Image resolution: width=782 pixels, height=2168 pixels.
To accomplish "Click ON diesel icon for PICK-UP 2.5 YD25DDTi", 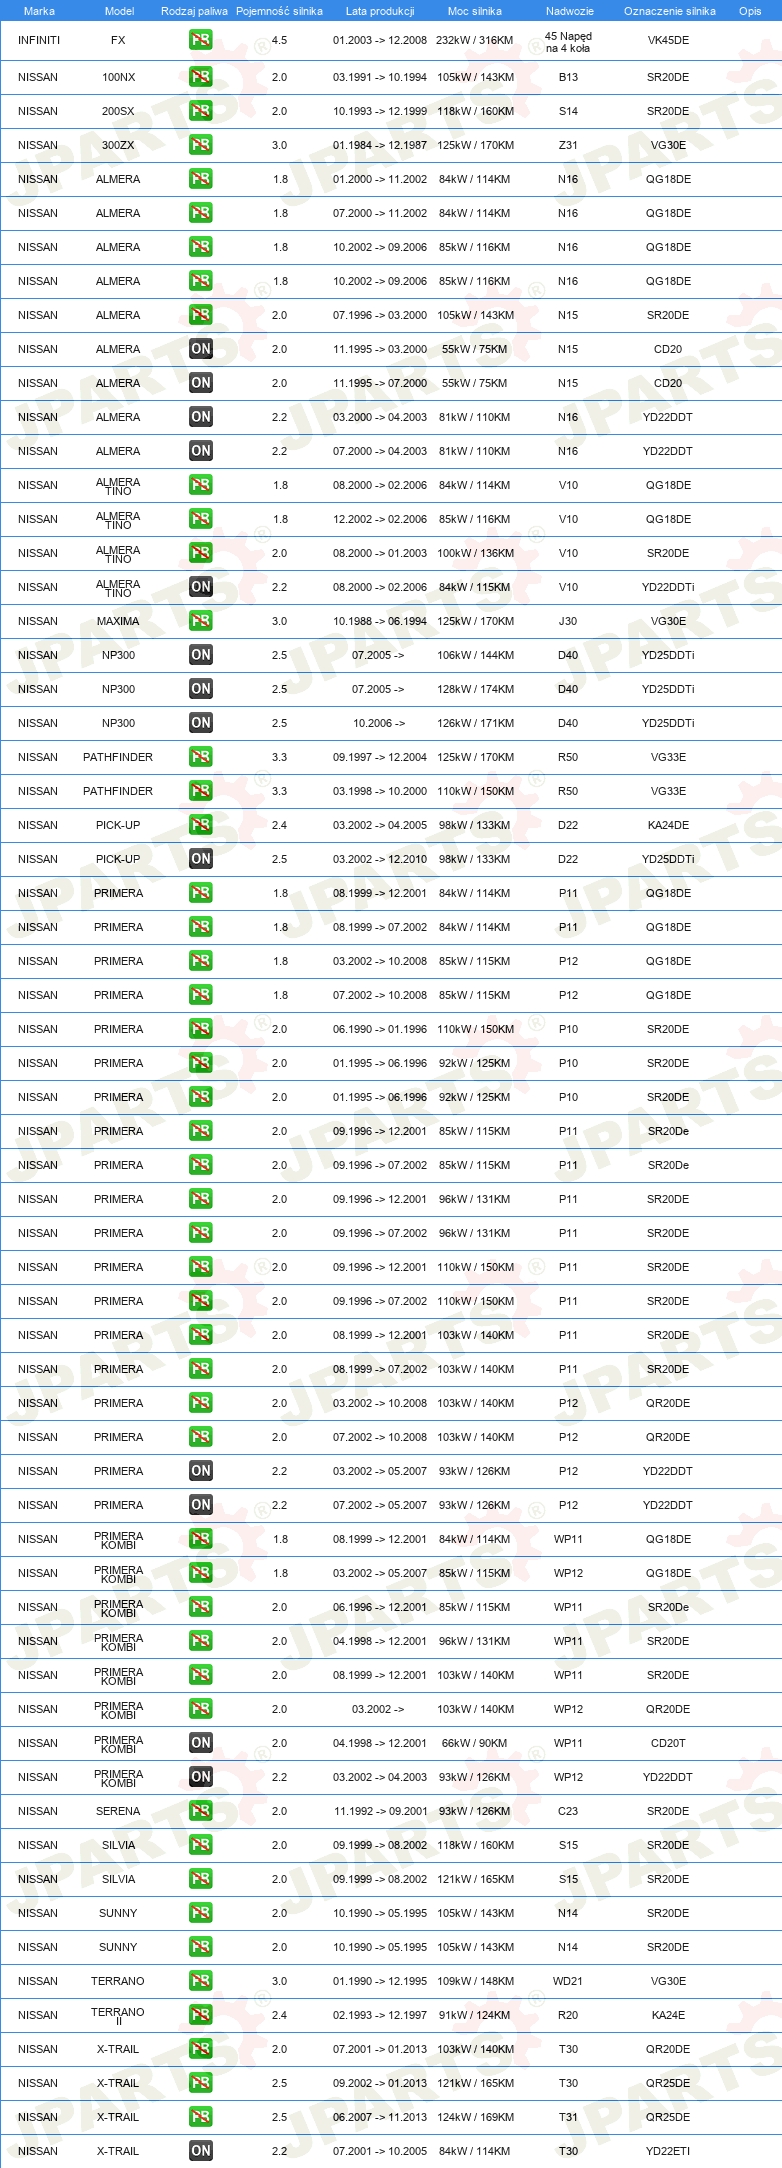I will [x=201, y=859].
